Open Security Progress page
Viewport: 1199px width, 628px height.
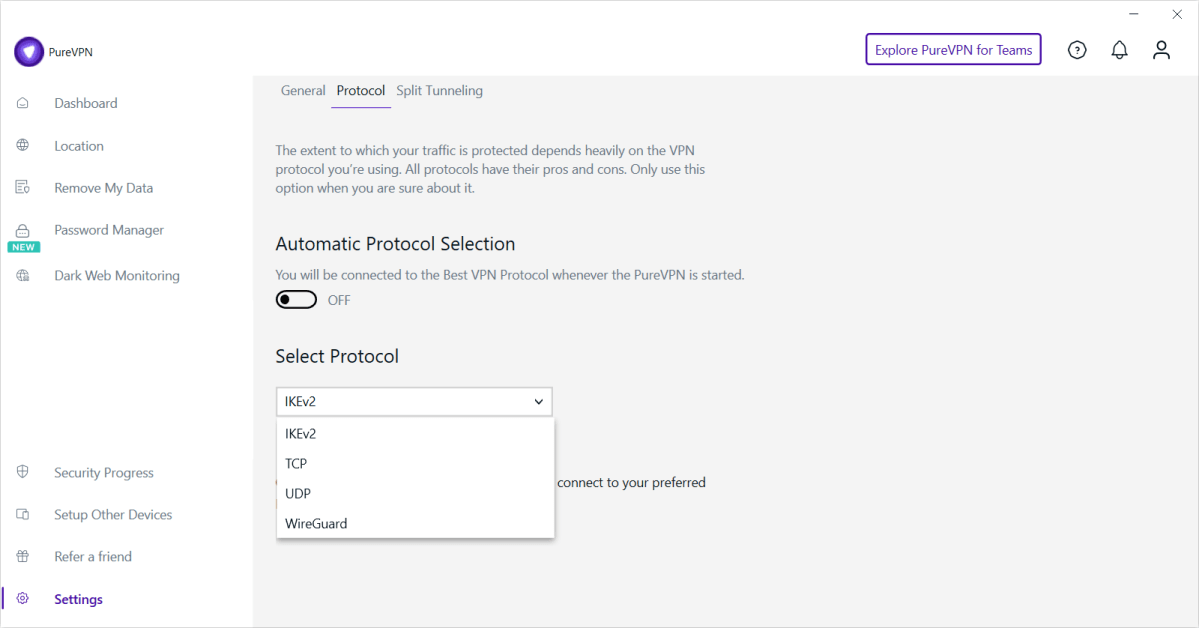(x=103, y=473)
